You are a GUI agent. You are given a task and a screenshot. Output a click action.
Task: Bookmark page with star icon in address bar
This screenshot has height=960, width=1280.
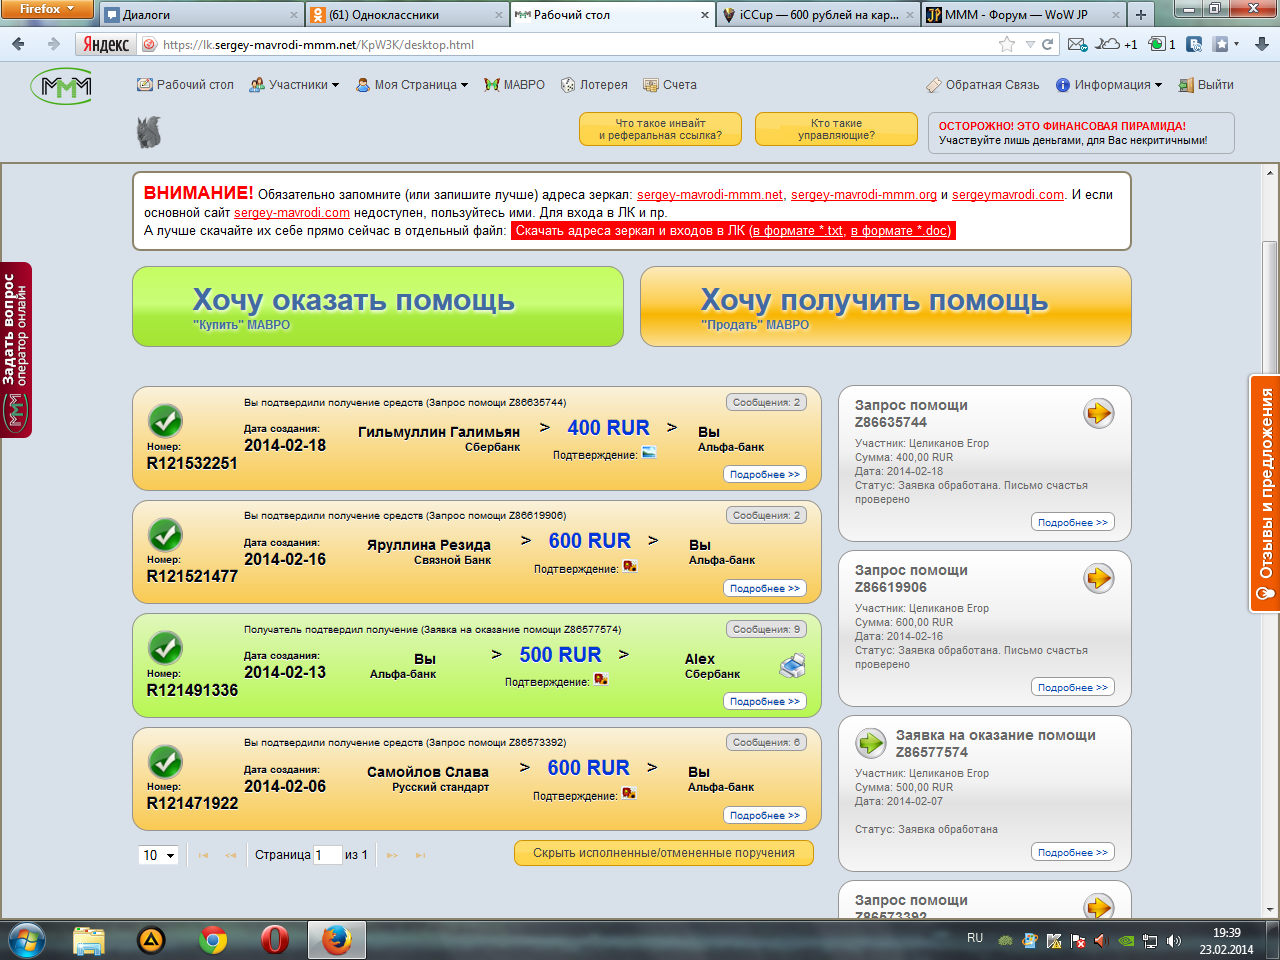click(x=1006, y=44)
